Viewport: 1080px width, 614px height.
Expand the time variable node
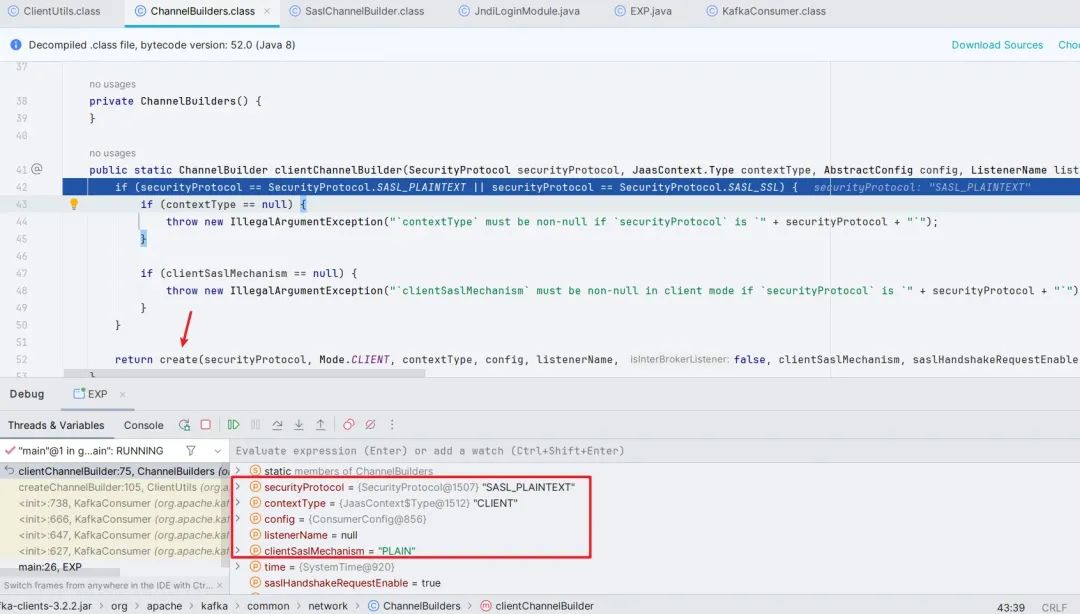click(238, 566)
